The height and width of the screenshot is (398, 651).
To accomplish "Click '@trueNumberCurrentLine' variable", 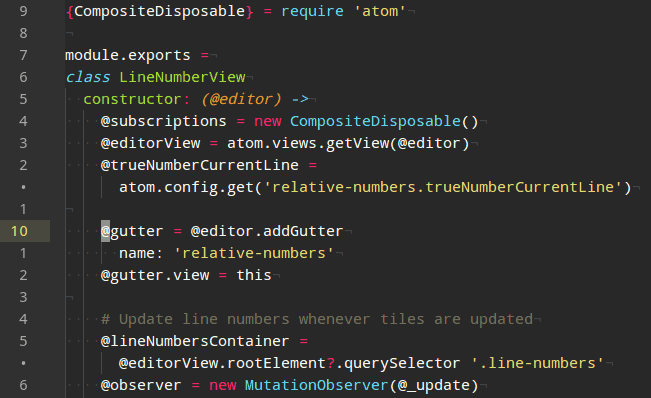I will pos(200,165).
